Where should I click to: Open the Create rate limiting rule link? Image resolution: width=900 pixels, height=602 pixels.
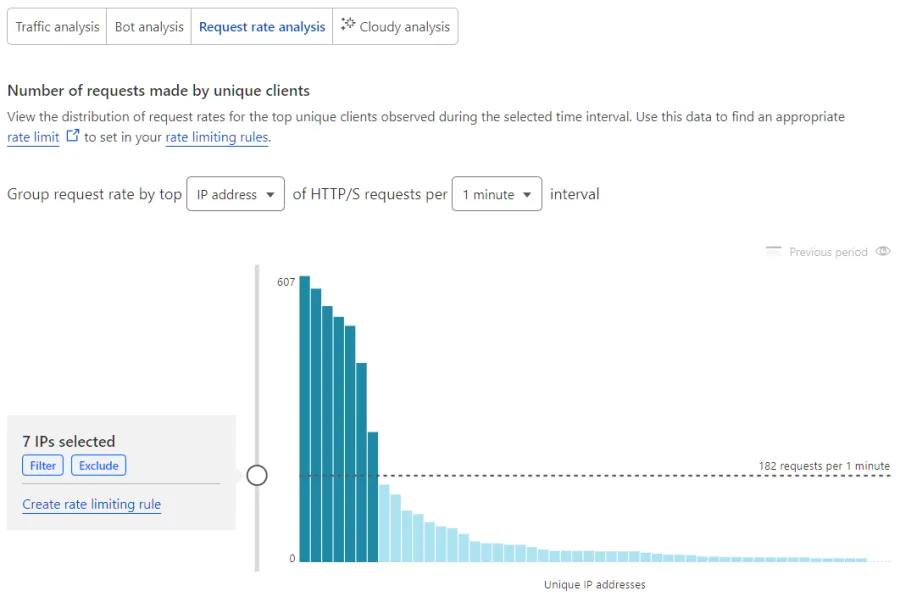click(91, 504)
